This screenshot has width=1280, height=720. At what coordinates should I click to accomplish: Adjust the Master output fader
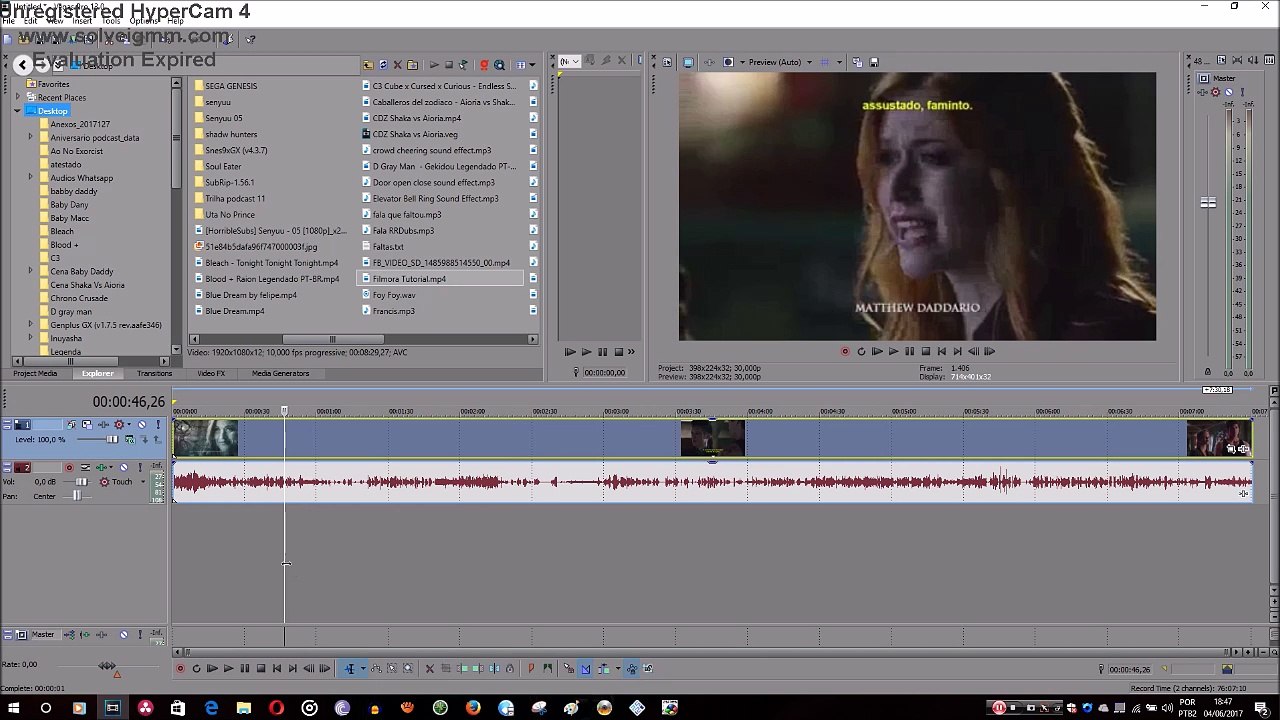pos(1208,203)
